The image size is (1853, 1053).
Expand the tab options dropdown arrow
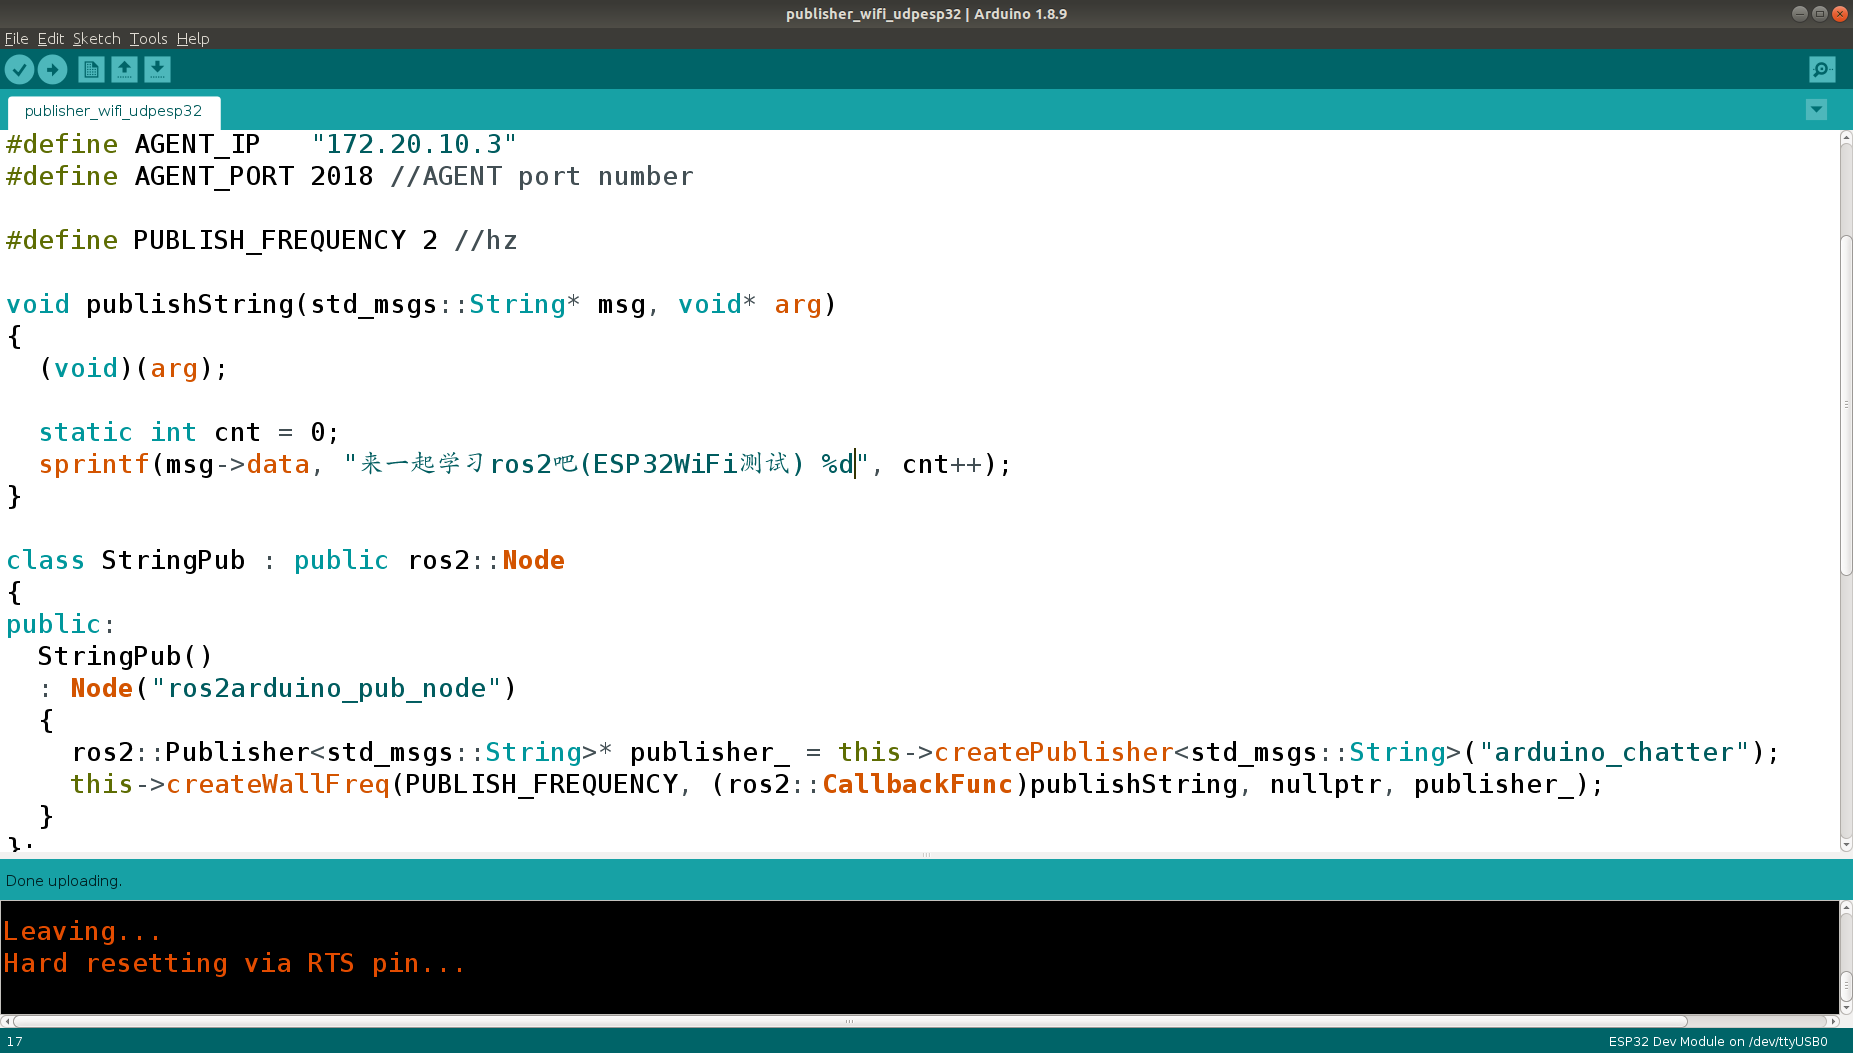coord(1817,110)
